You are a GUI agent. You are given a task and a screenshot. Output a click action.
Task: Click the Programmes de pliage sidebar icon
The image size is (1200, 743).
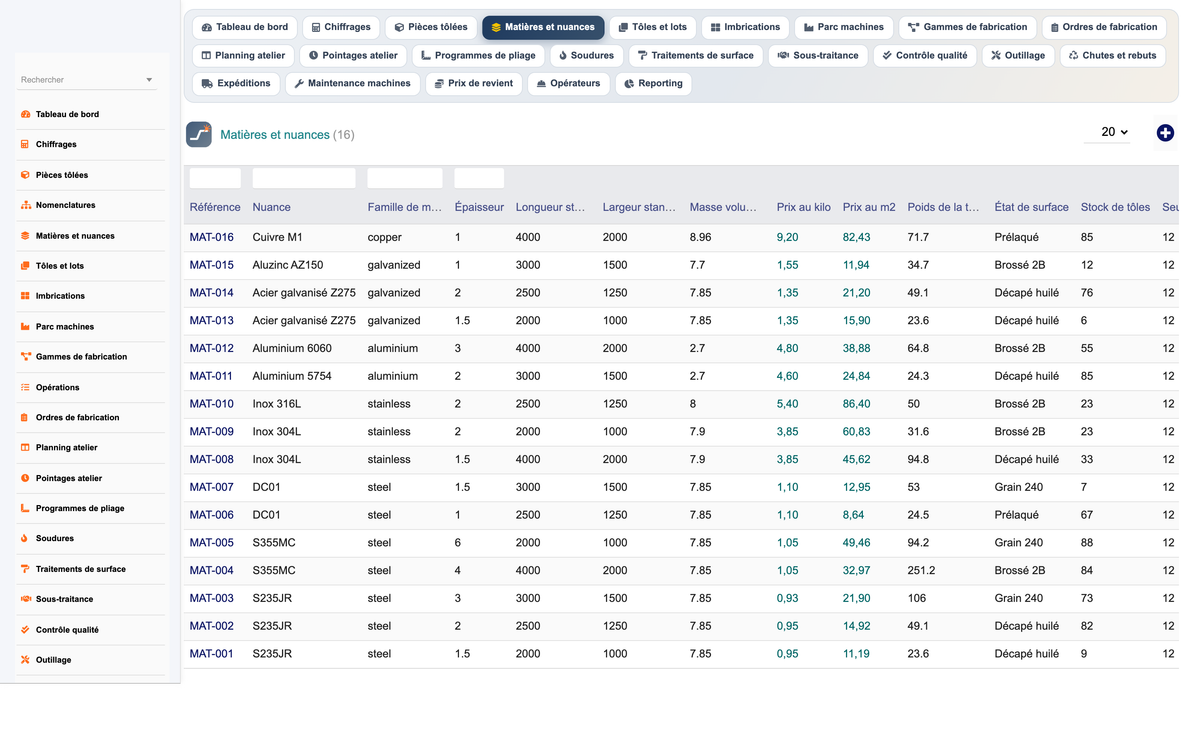tap(25, 508)
